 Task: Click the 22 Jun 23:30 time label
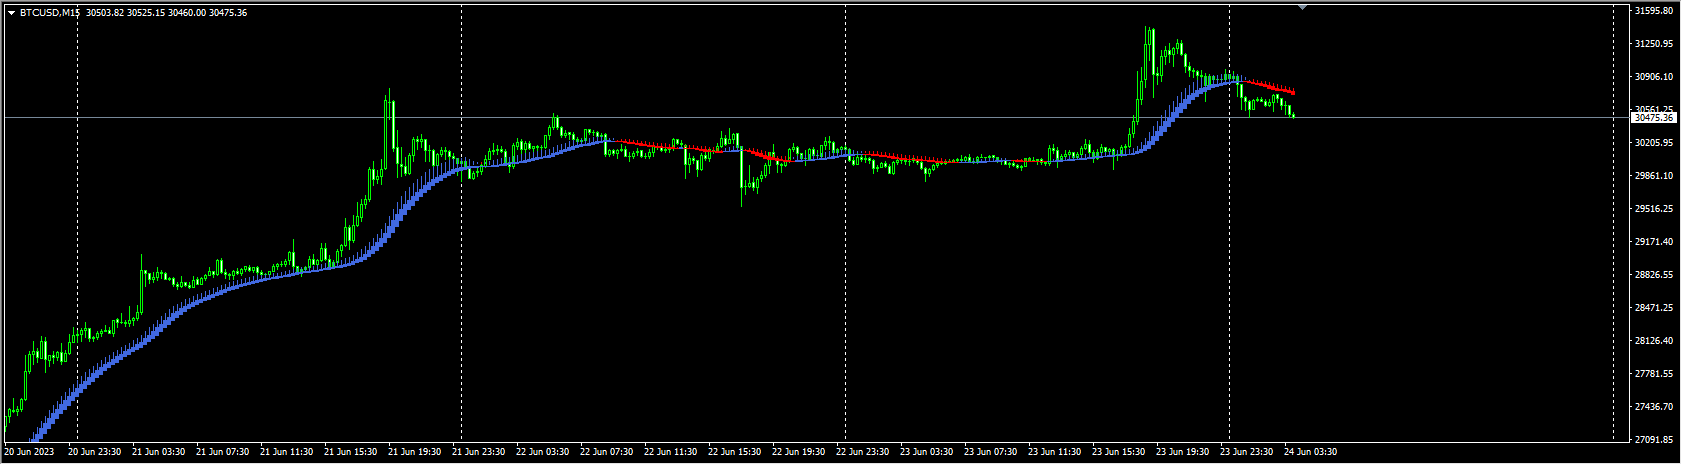[x=862, y=452]
